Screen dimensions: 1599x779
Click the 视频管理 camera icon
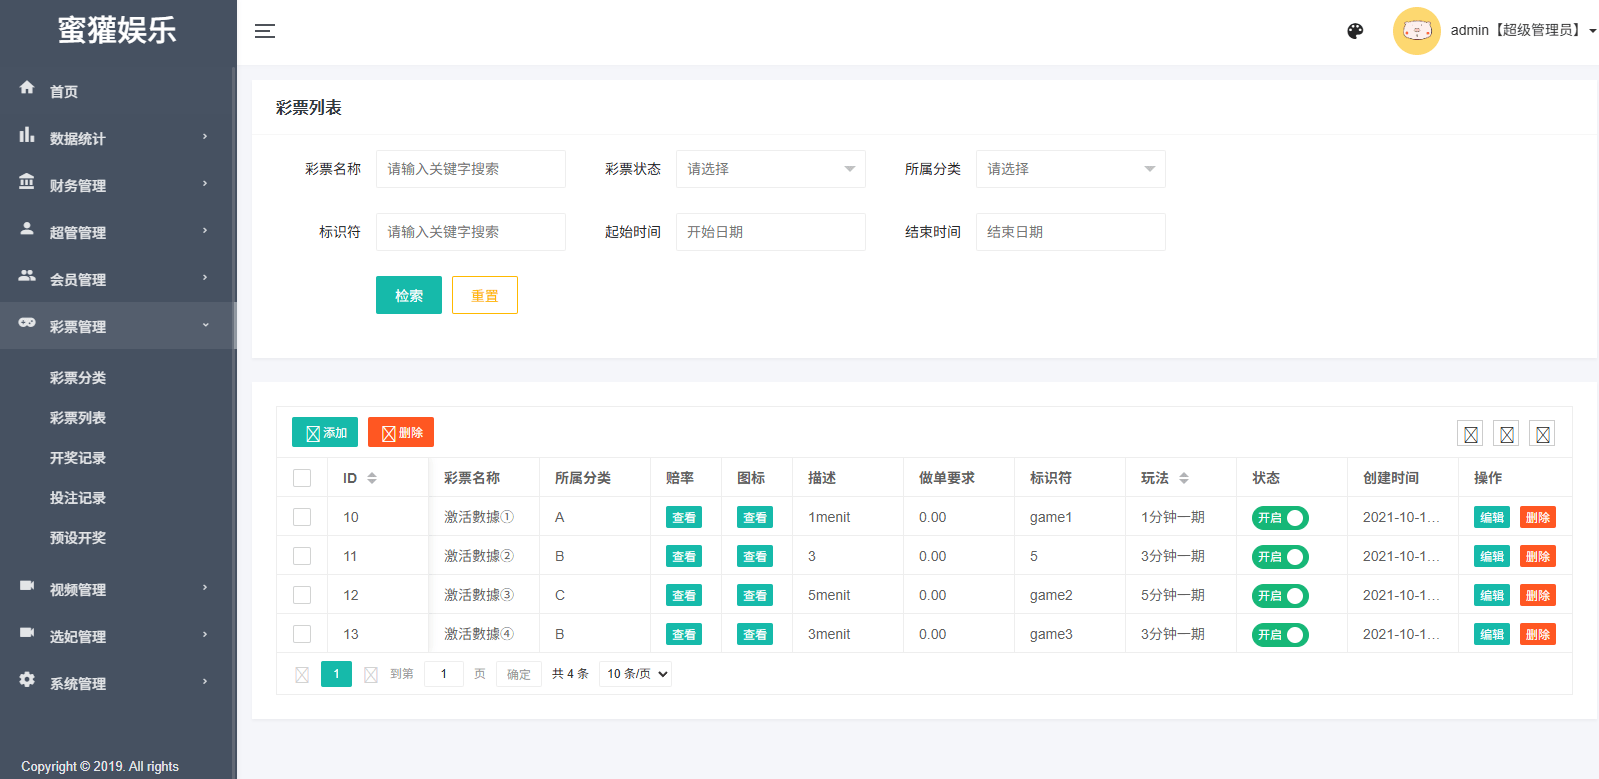click(27, 586)
